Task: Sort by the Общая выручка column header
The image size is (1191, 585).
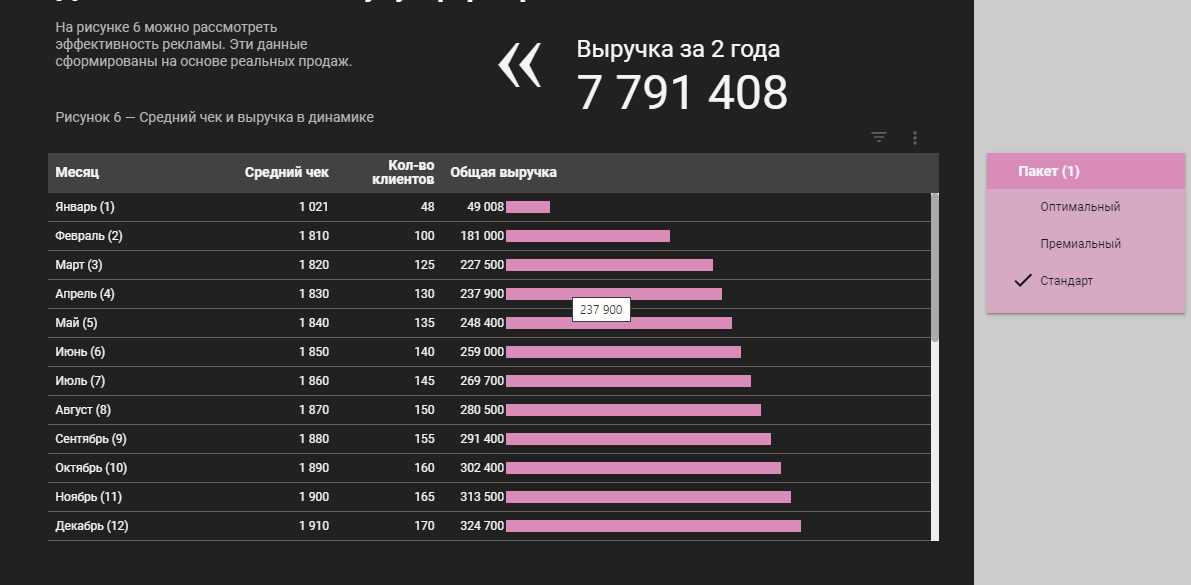Action: point(503,173)
